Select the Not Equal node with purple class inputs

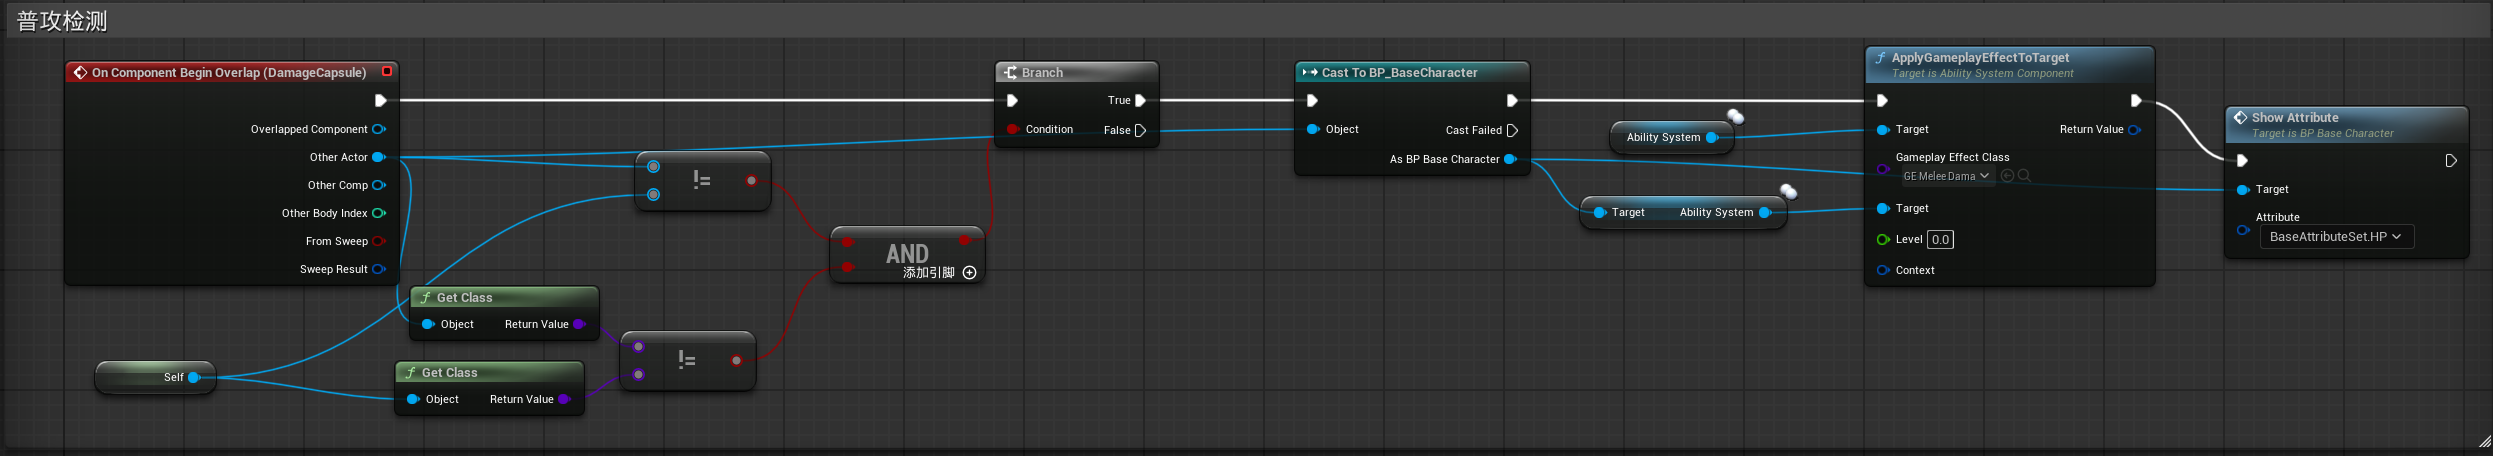tap(688, 360)
